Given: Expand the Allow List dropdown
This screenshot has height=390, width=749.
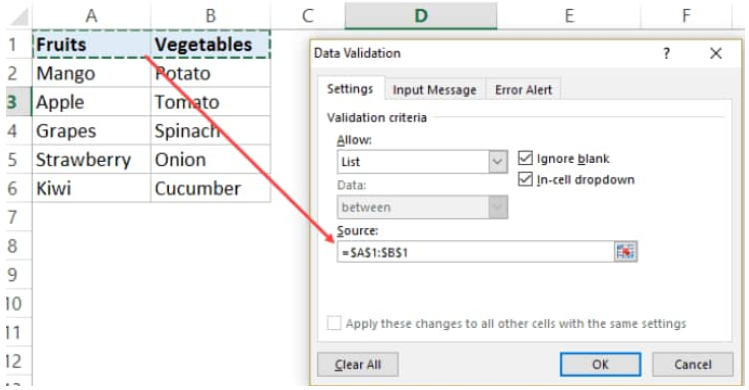Looking at the screenshot, I should (x=497, y=162).
